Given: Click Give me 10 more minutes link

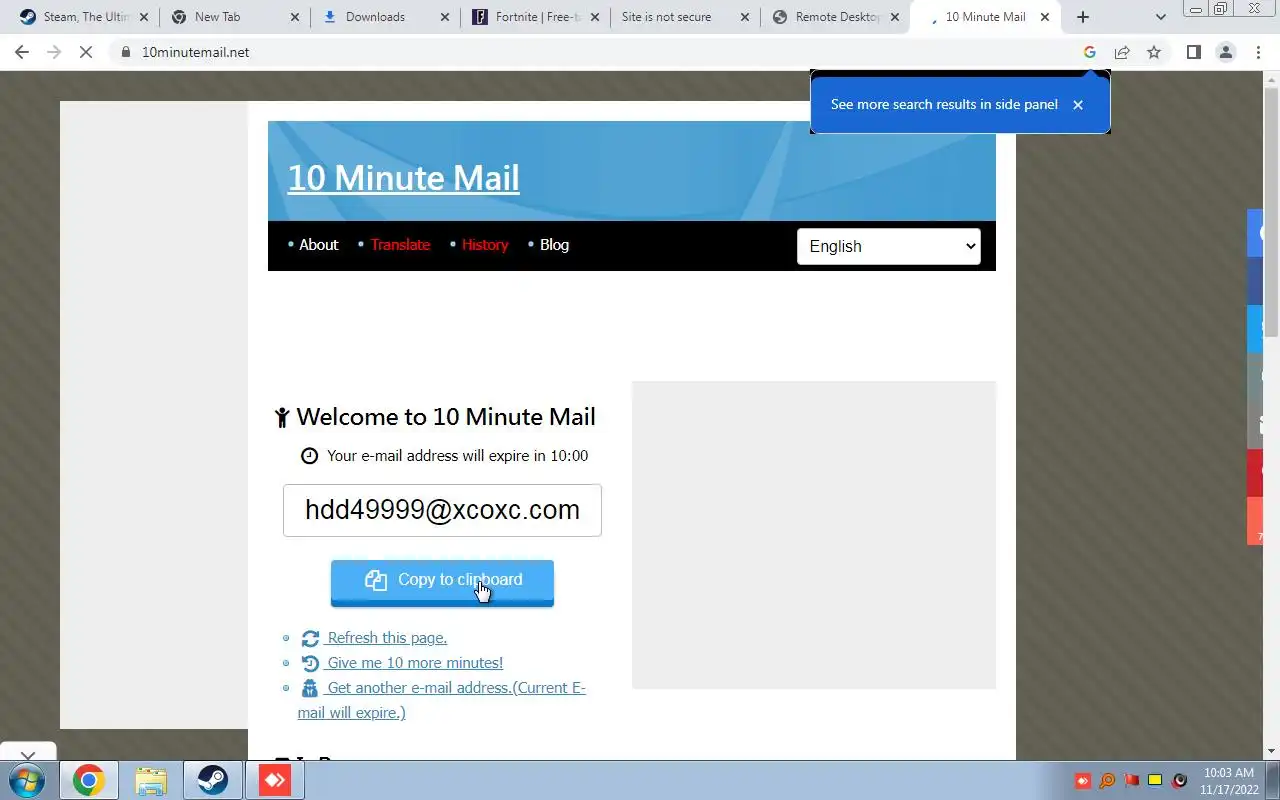Looking at the screenshot, I should pos(414,663).
